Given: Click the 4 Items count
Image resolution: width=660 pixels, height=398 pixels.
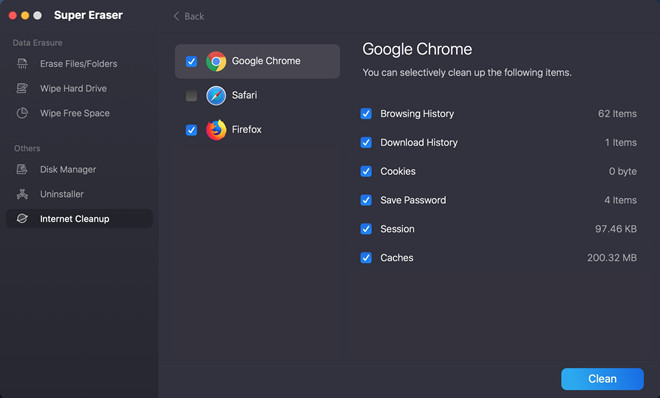Looking at the screenshot, I should (620, 200).
